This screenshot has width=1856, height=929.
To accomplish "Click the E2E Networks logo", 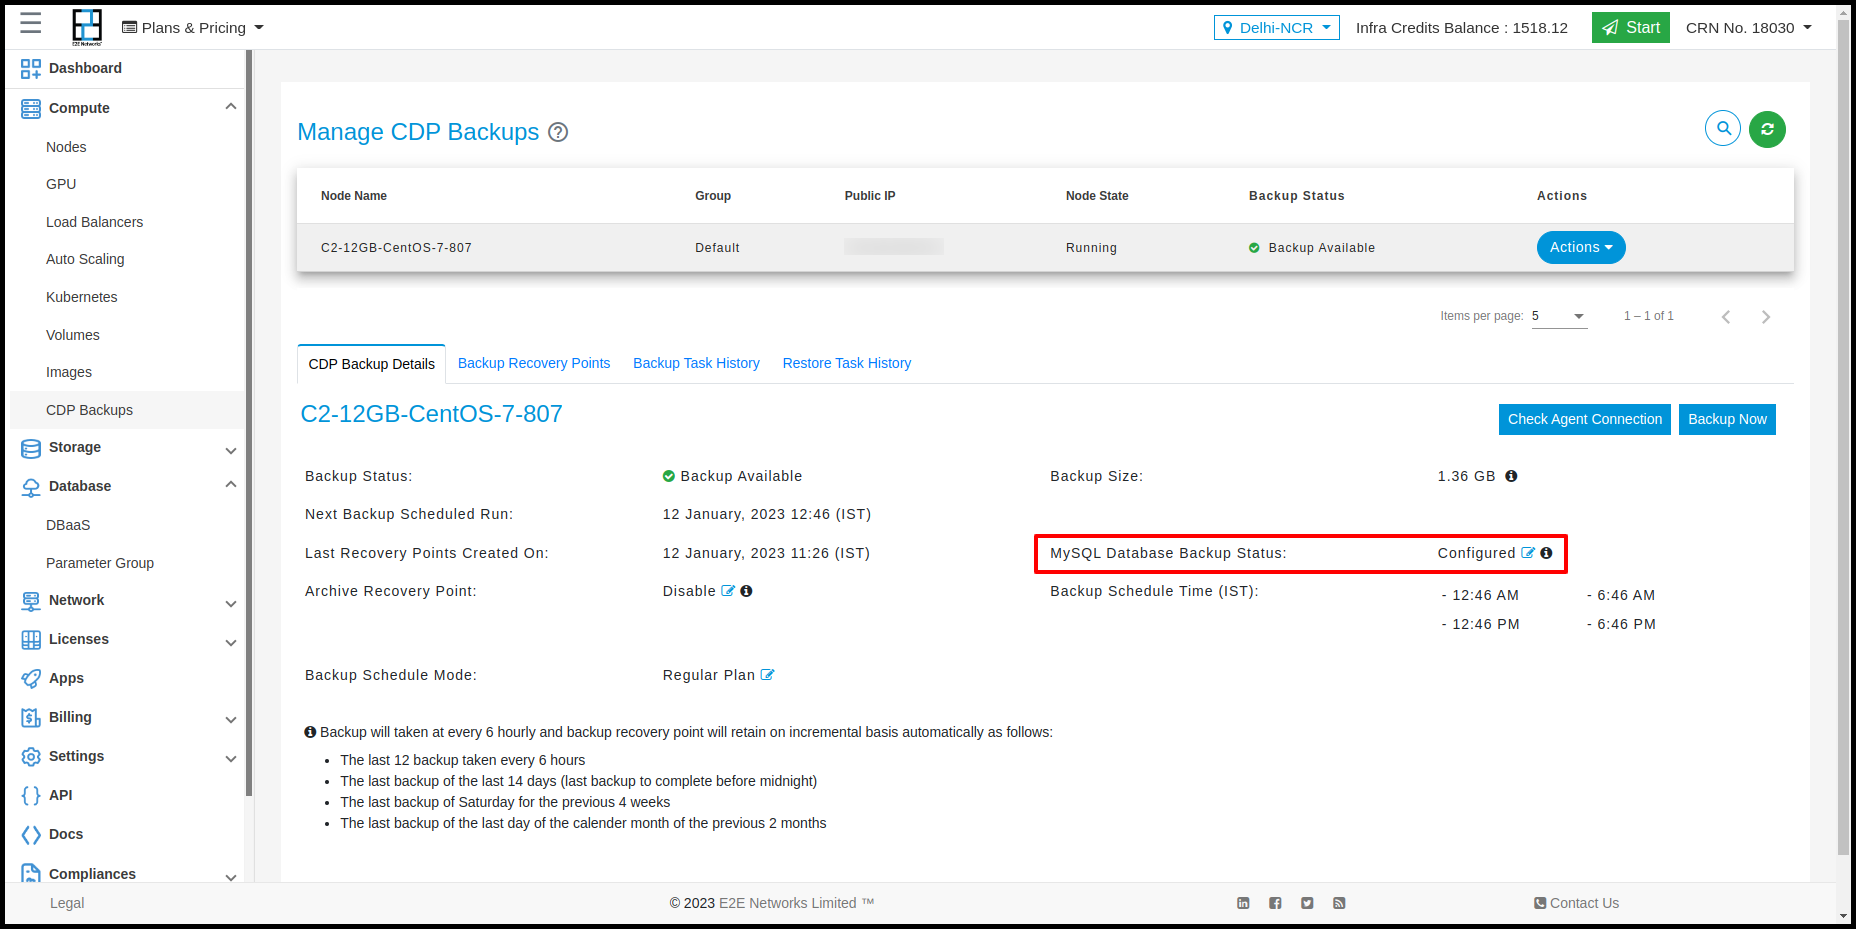I will (x=87, y=27).
